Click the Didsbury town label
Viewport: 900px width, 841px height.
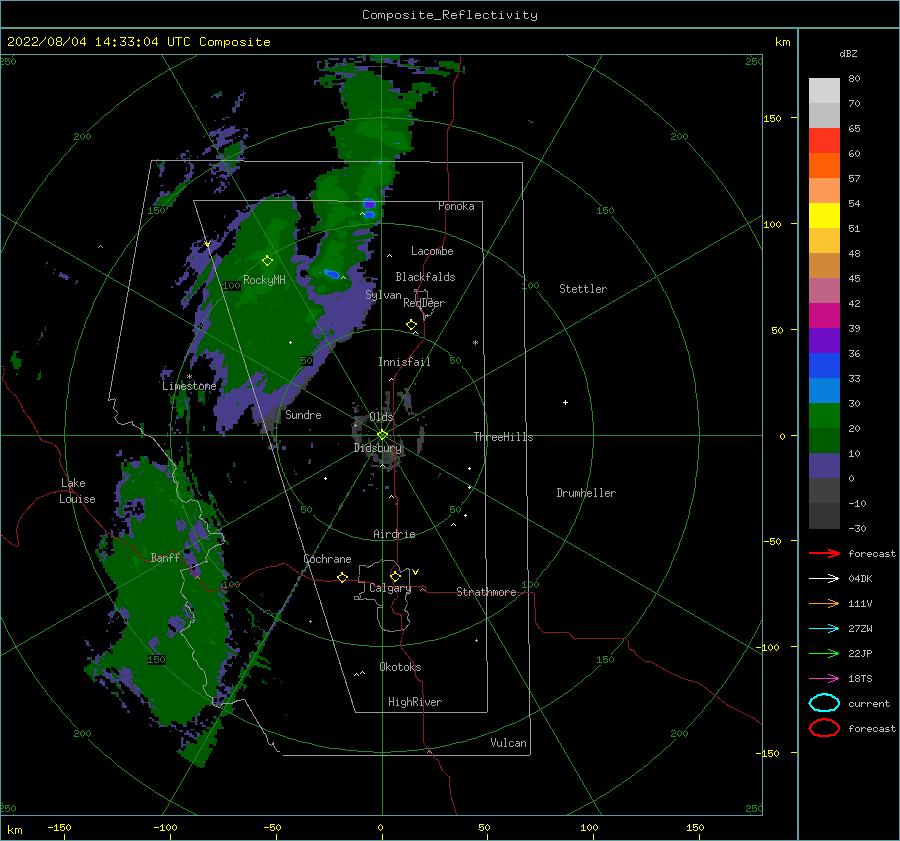(x=378, y=448)
